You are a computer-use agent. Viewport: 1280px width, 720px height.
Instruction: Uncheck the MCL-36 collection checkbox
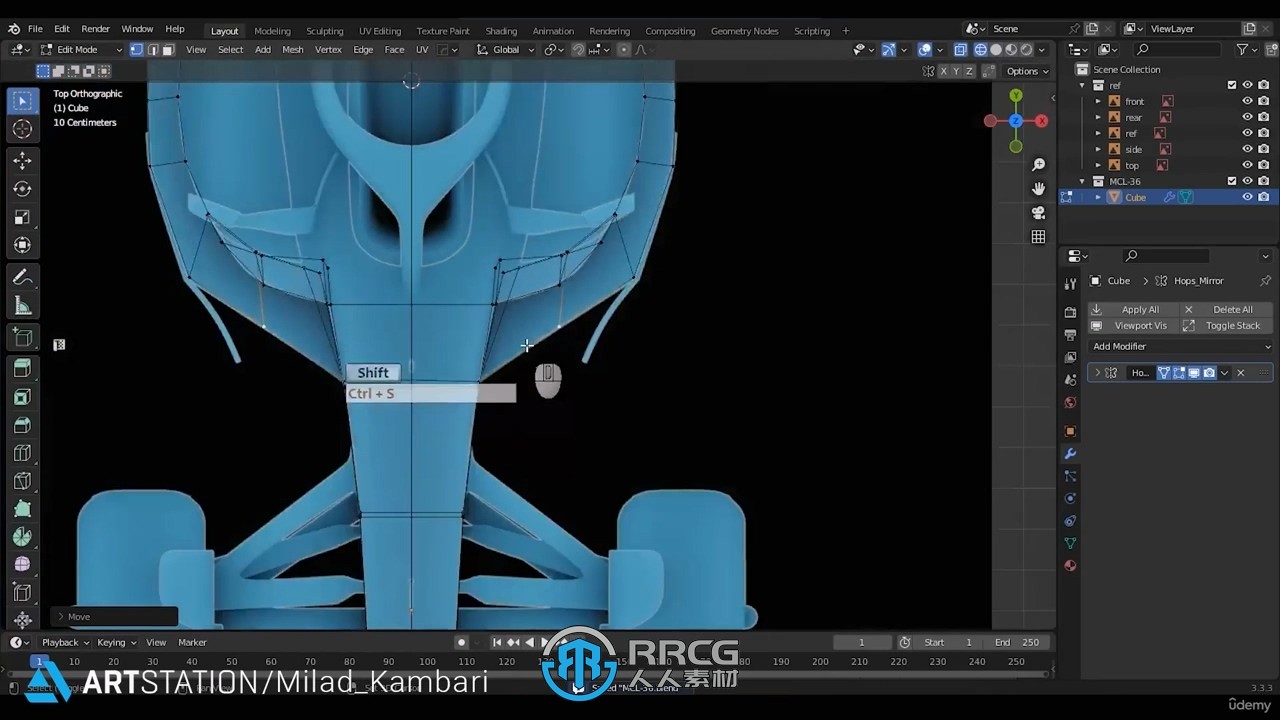(1232, 181)
